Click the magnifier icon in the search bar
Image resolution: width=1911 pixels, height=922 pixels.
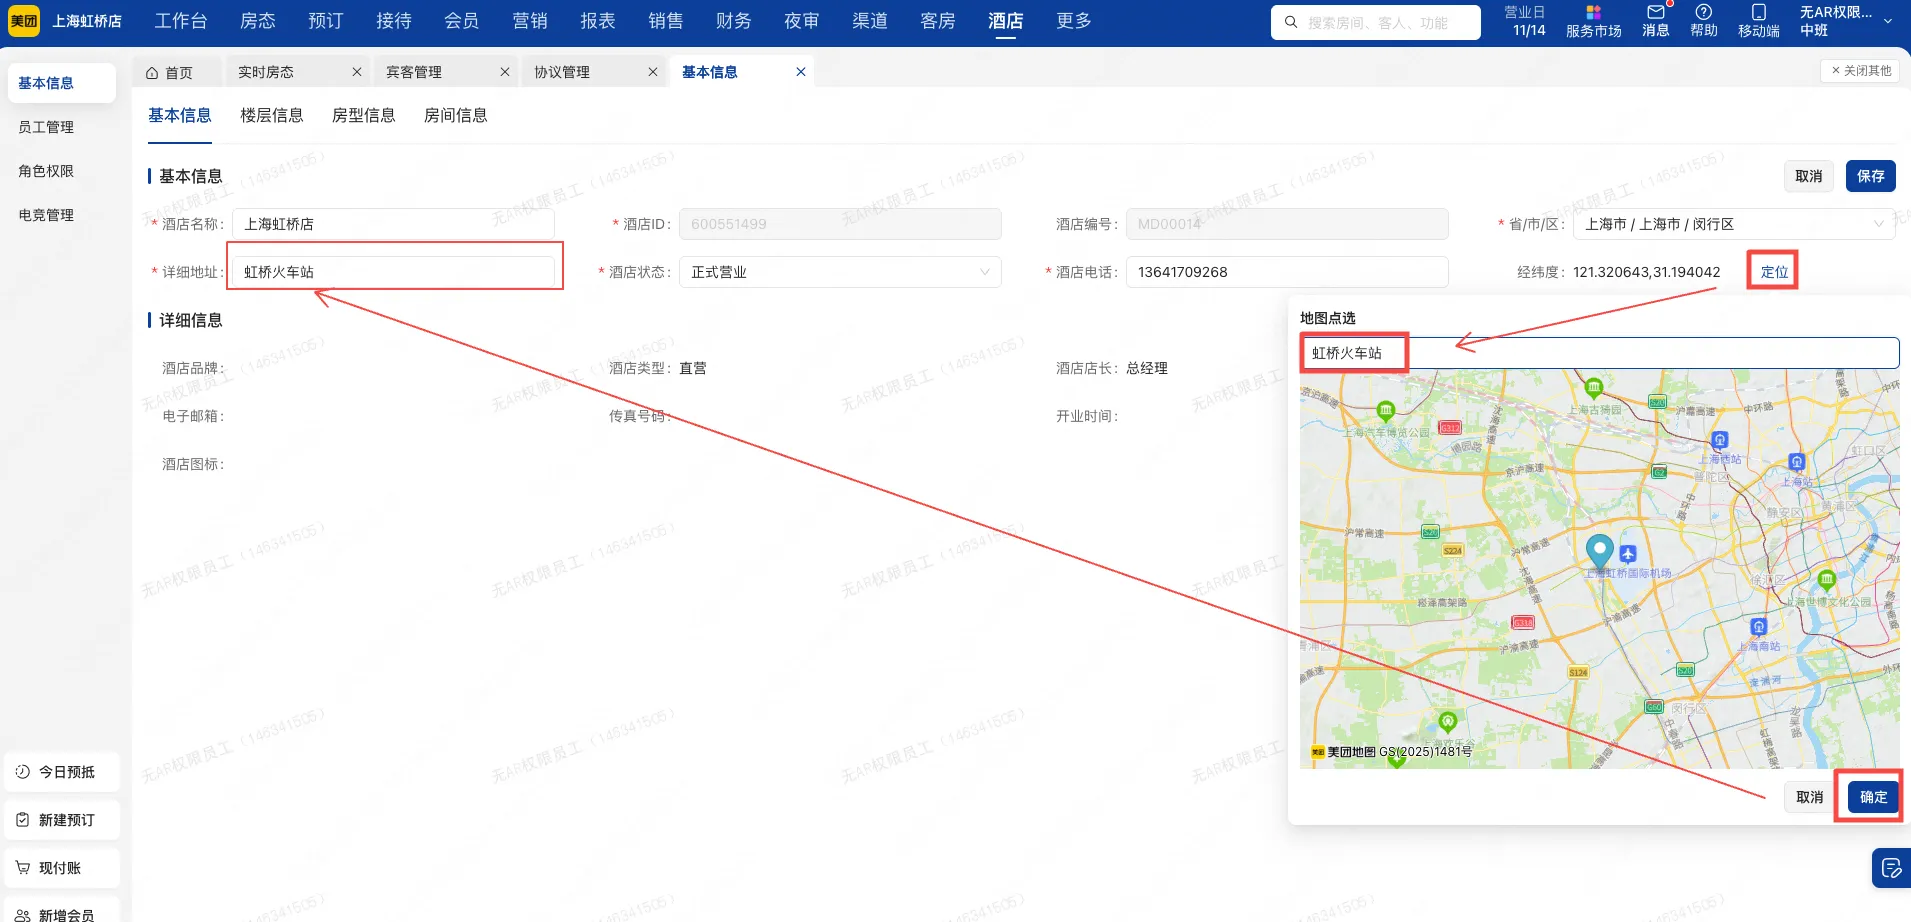tap(1293, 21)
